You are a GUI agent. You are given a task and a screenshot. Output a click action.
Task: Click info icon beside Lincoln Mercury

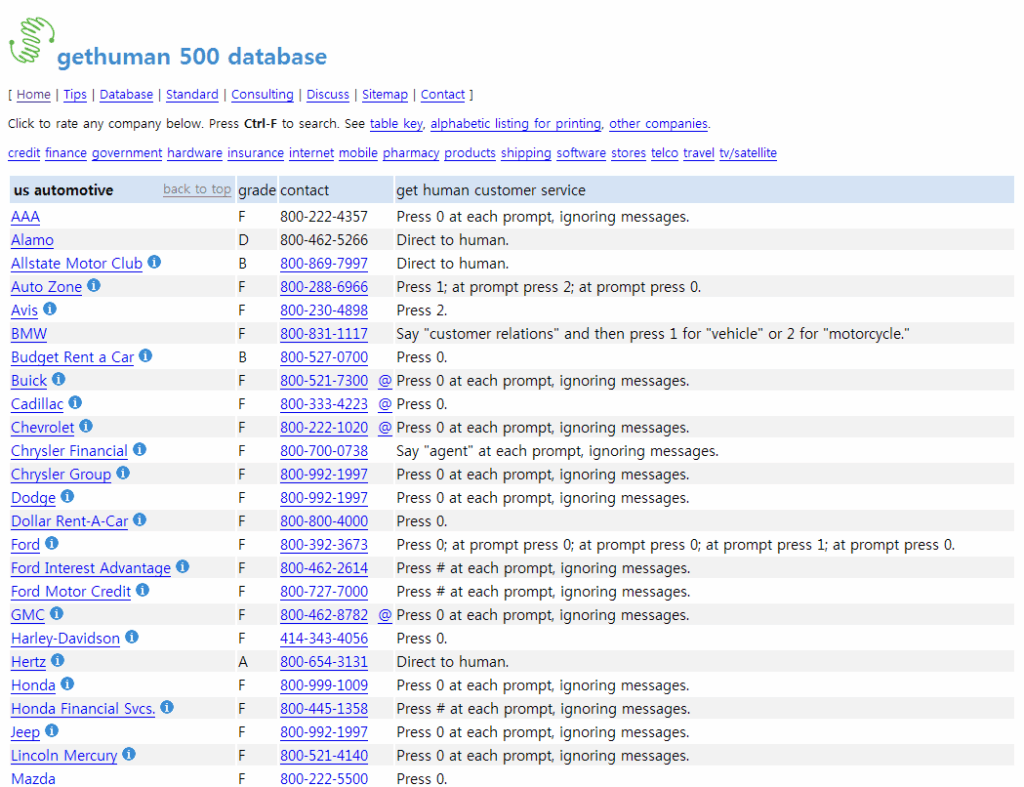[129, 755]
